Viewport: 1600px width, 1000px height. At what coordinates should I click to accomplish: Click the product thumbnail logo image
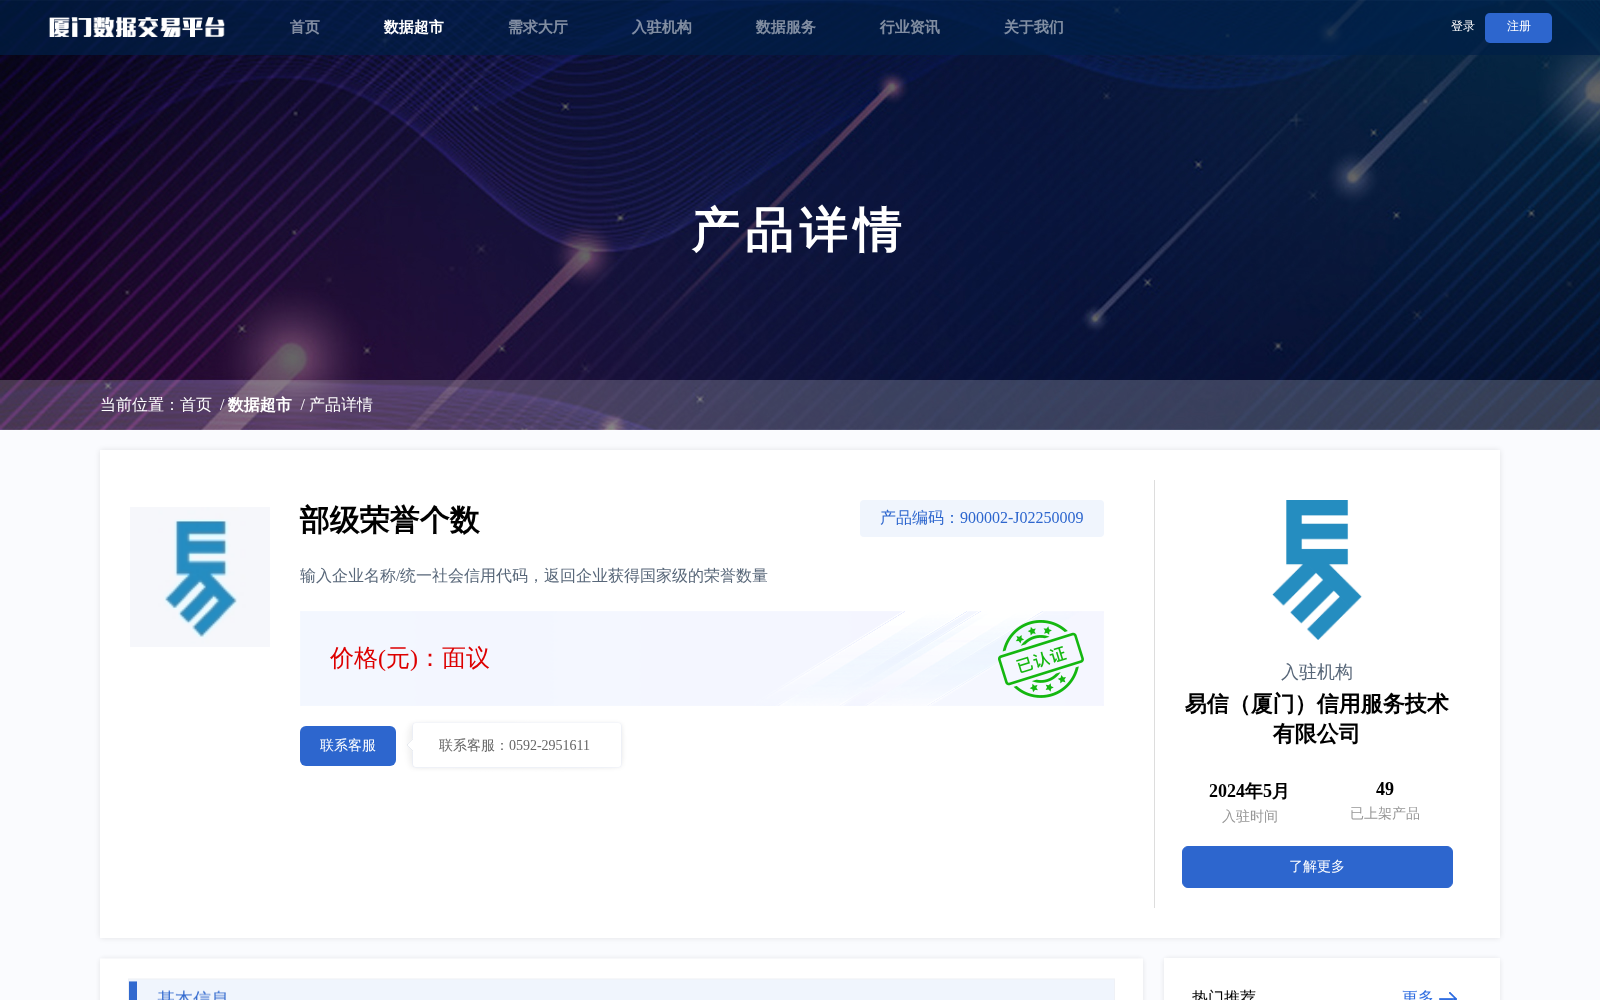click(200, 577)
